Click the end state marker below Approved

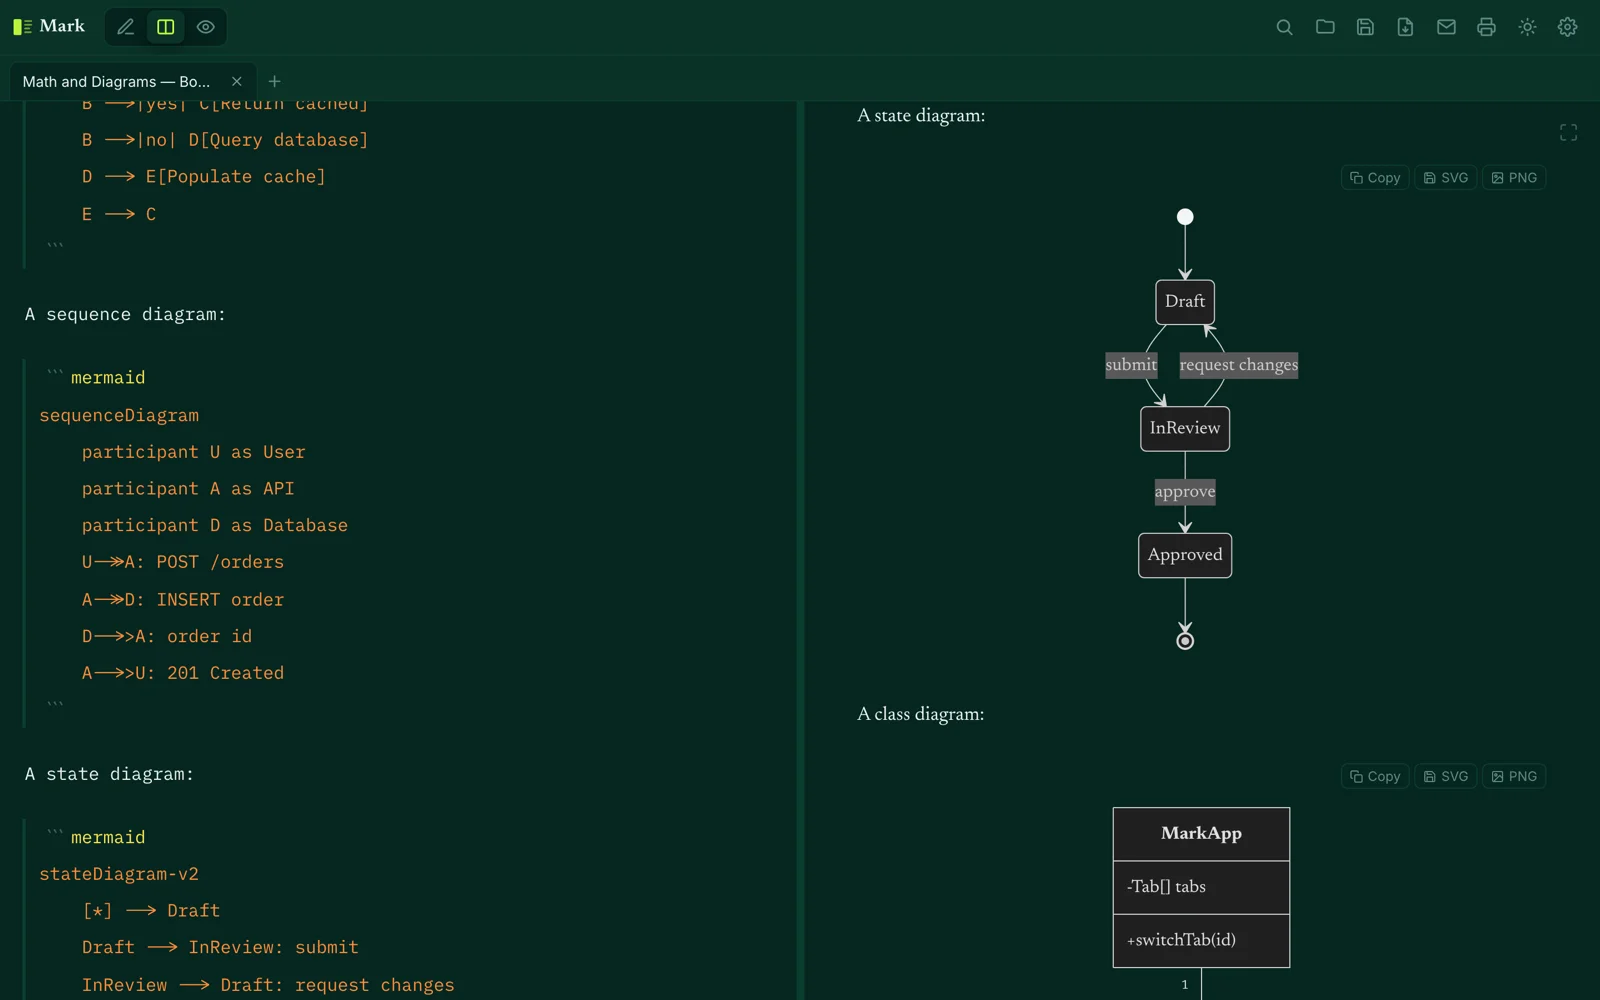click(1185, 641)
